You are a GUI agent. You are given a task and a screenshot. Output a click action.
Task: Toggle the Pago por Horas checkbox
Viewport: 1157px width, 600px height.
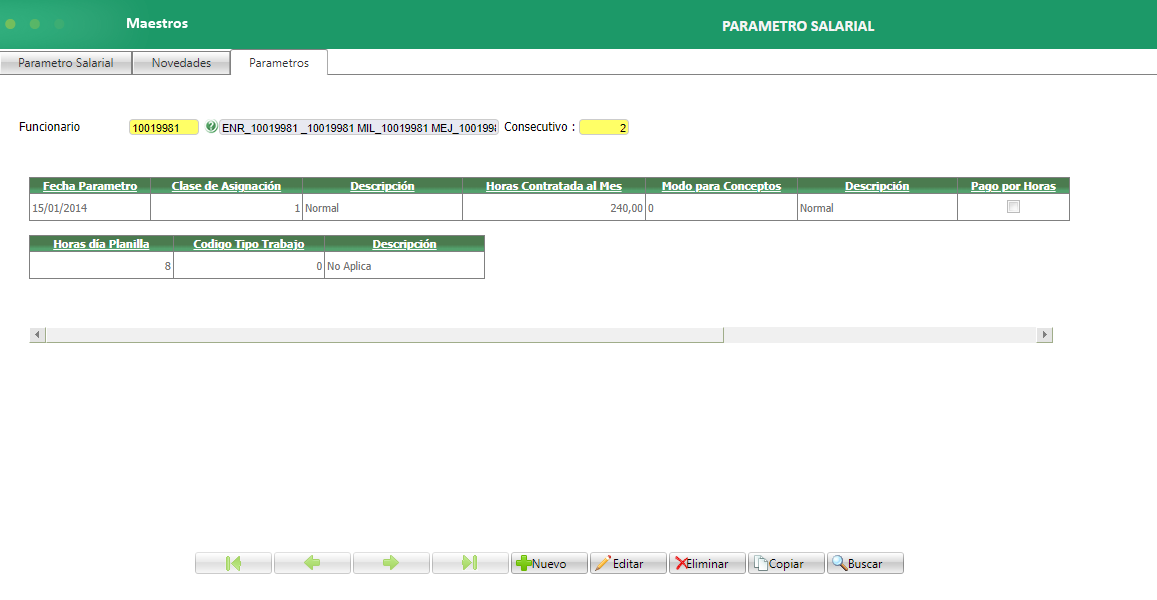[x=1013, y=207]
